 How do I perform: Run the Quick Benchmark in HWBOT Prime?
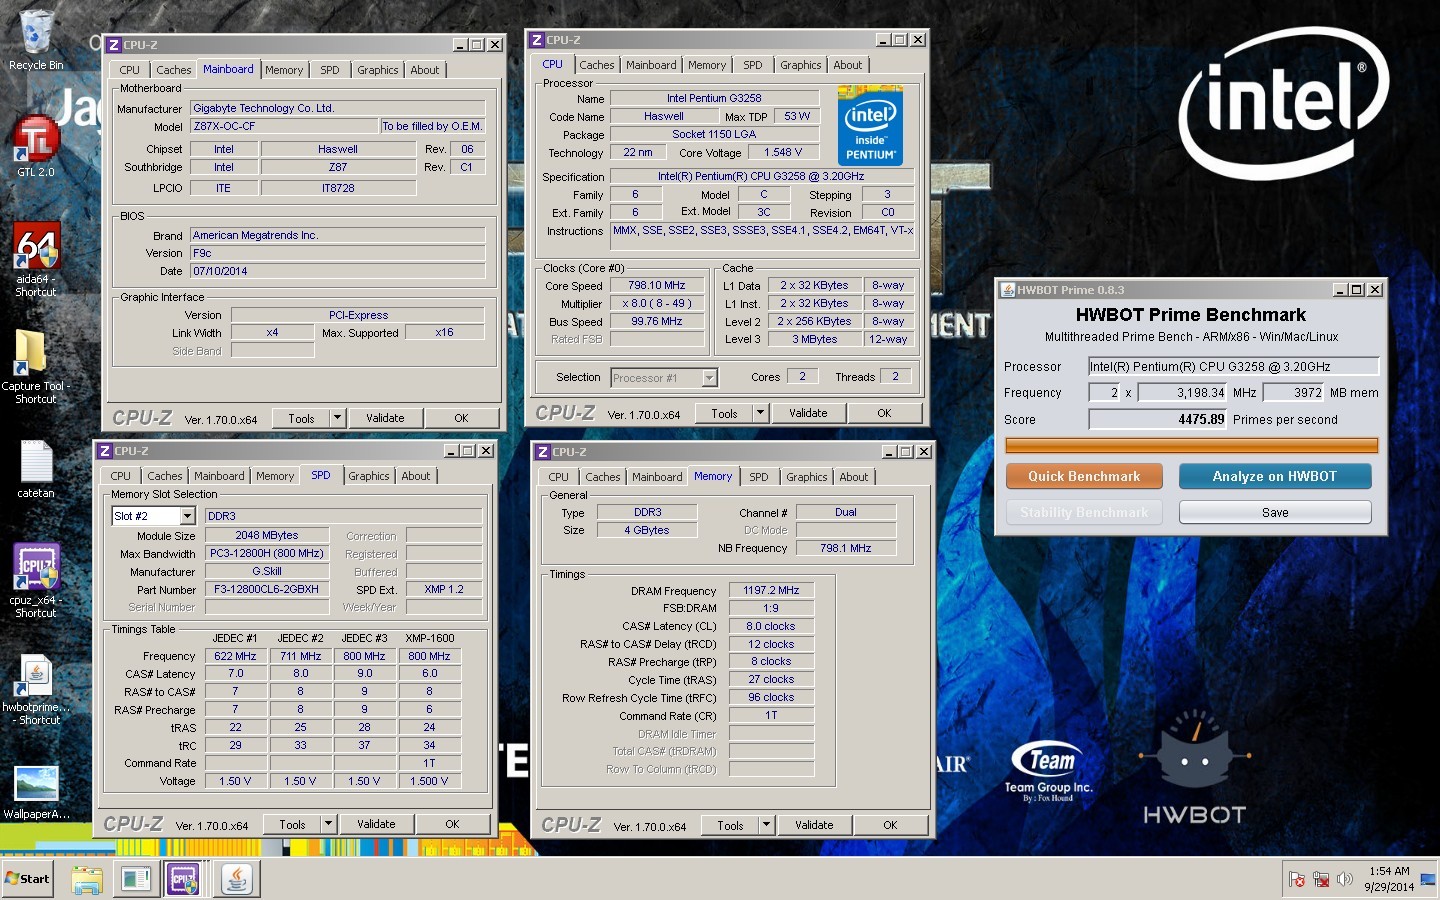(1084, 476)
